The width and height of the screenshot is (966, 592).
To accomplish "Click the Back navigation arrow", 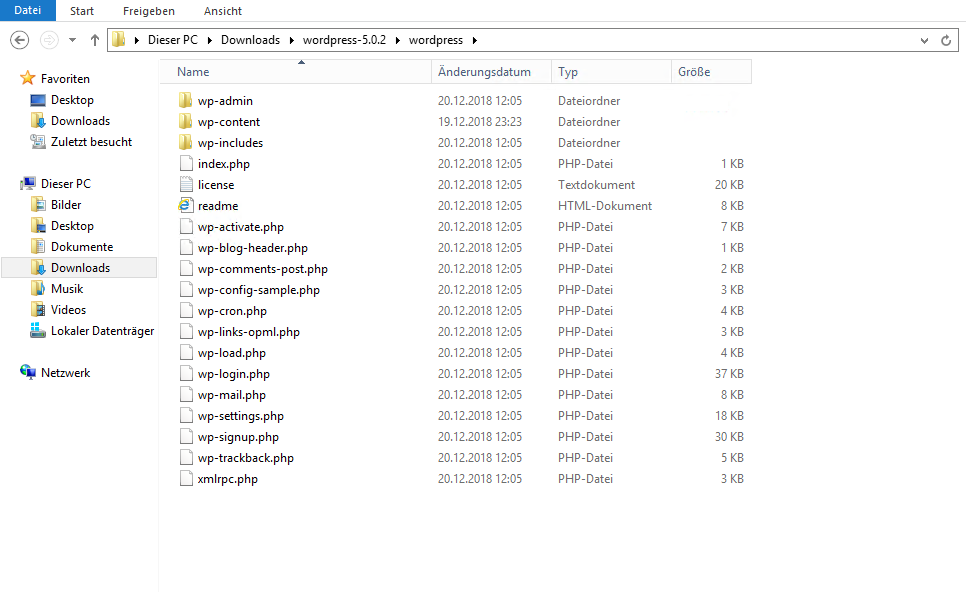I will pos(20,40).
